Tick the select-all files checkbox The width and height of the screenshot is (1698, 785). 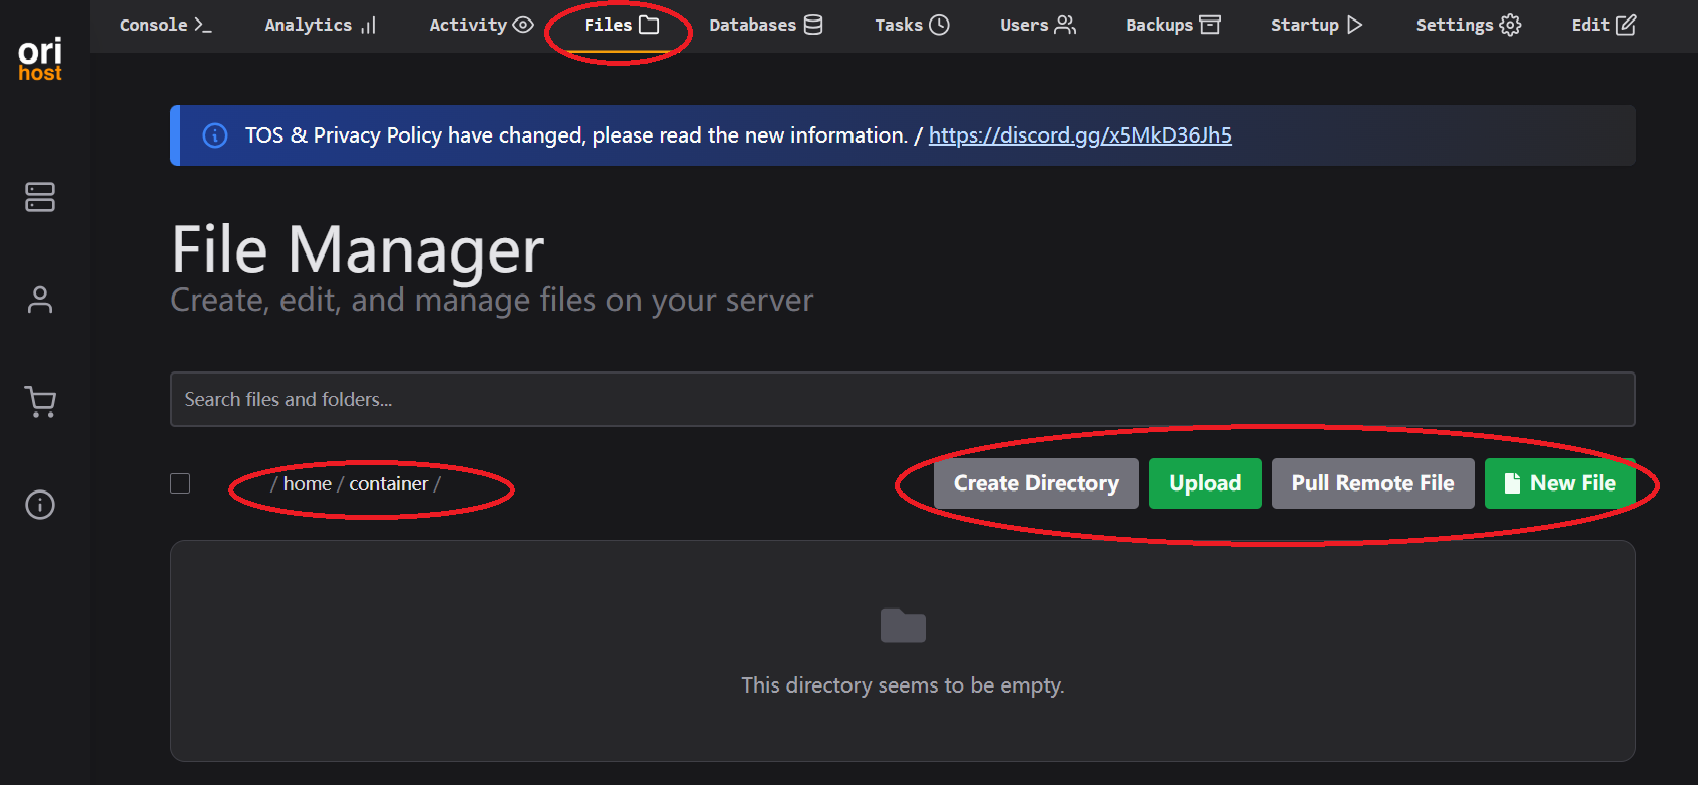(x=180, y=484)
